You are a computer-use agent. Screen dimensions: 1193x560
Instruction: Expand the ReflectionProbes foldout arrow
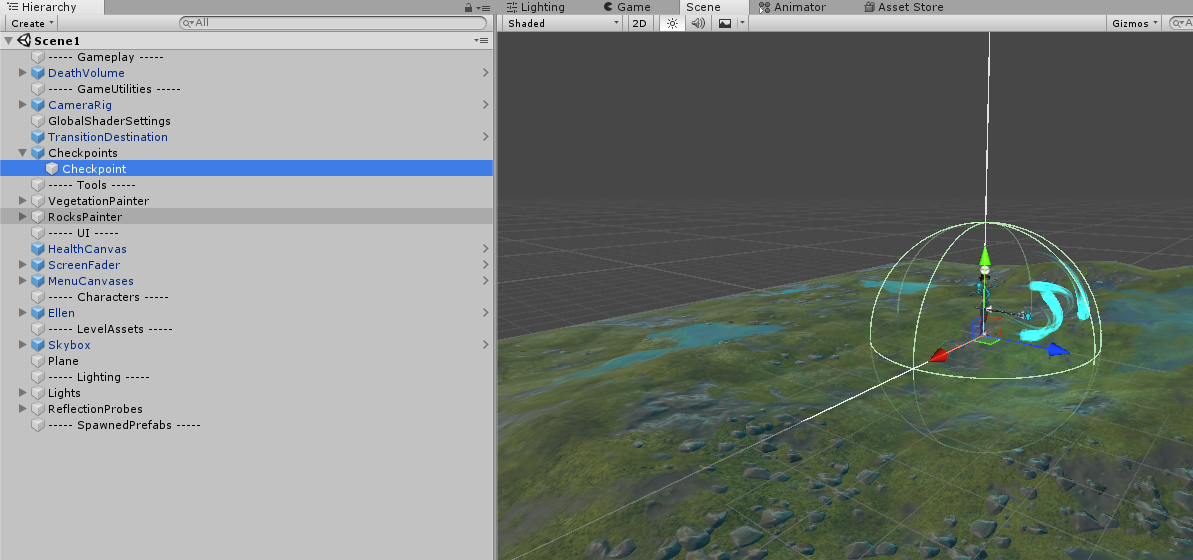click(x=23, y=409)
